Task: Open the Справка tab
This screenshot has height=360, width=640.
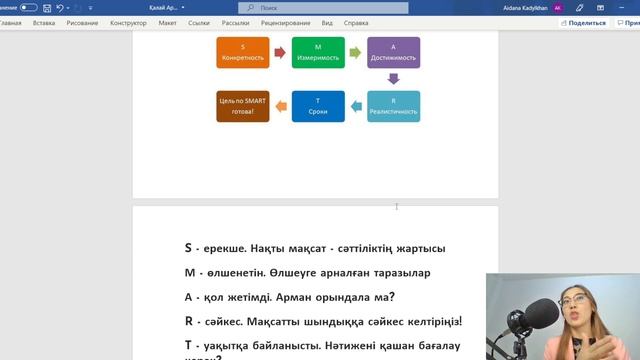Action: [356, 23]
